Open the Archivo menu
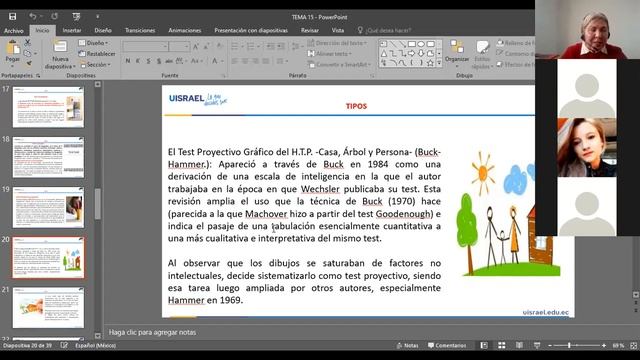640x360 pixels. (x=13, y=31)
